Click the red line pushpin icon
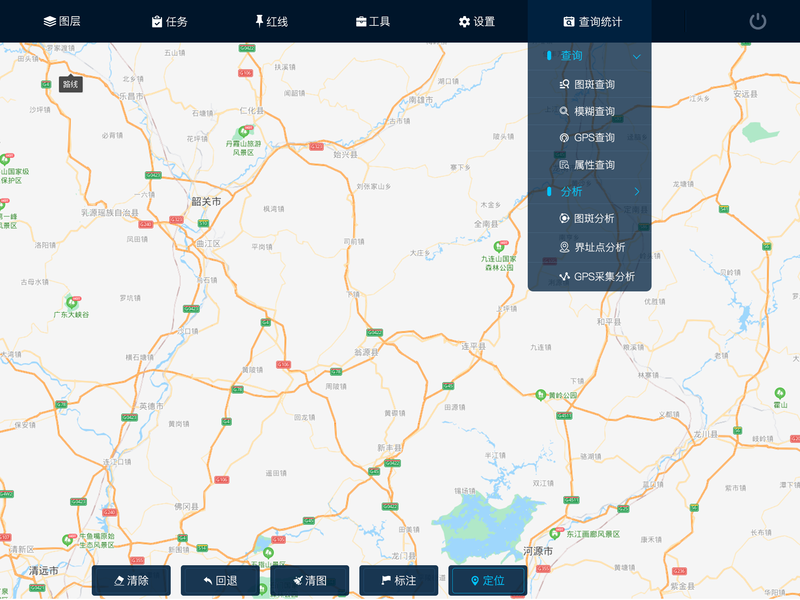Screen dimensions: 800x600 tap(259, 21)
